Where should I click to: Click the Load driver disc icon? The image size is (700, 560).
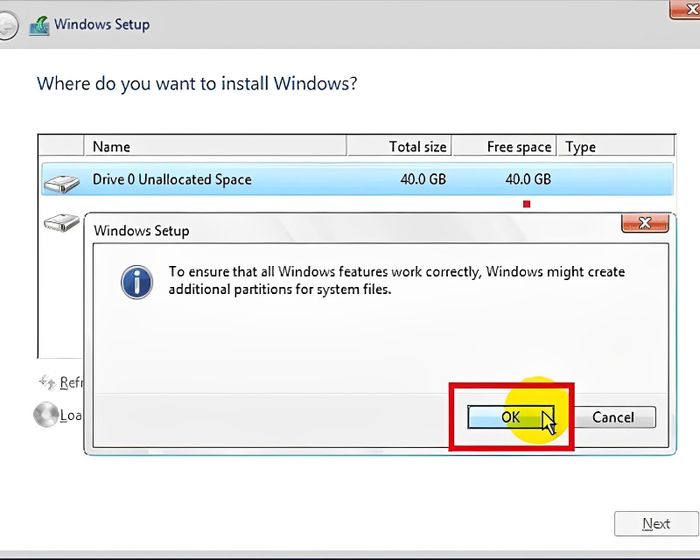click(46, 414)
